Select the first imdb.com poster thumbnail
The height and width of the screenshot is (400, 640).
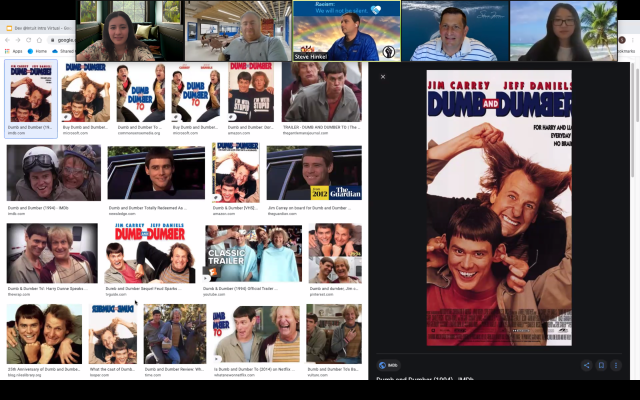coord(31,92)
